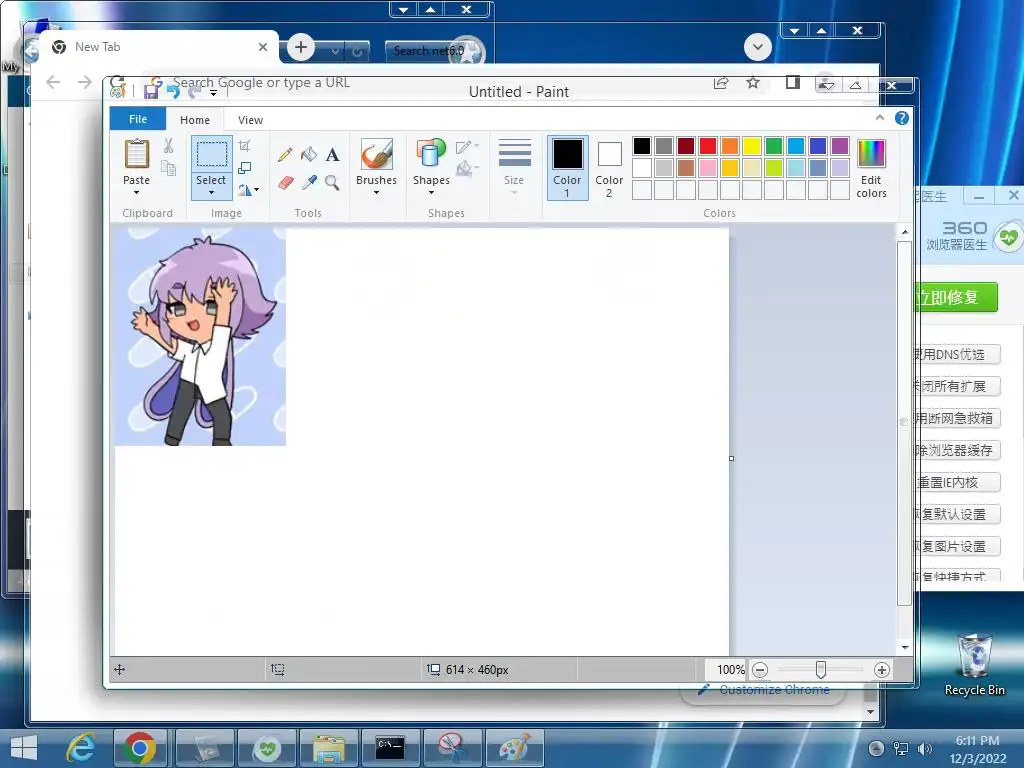Open Customize Quick Access Toolbar dropdown
Screen dimensions: 1024x768
(214, 93)
